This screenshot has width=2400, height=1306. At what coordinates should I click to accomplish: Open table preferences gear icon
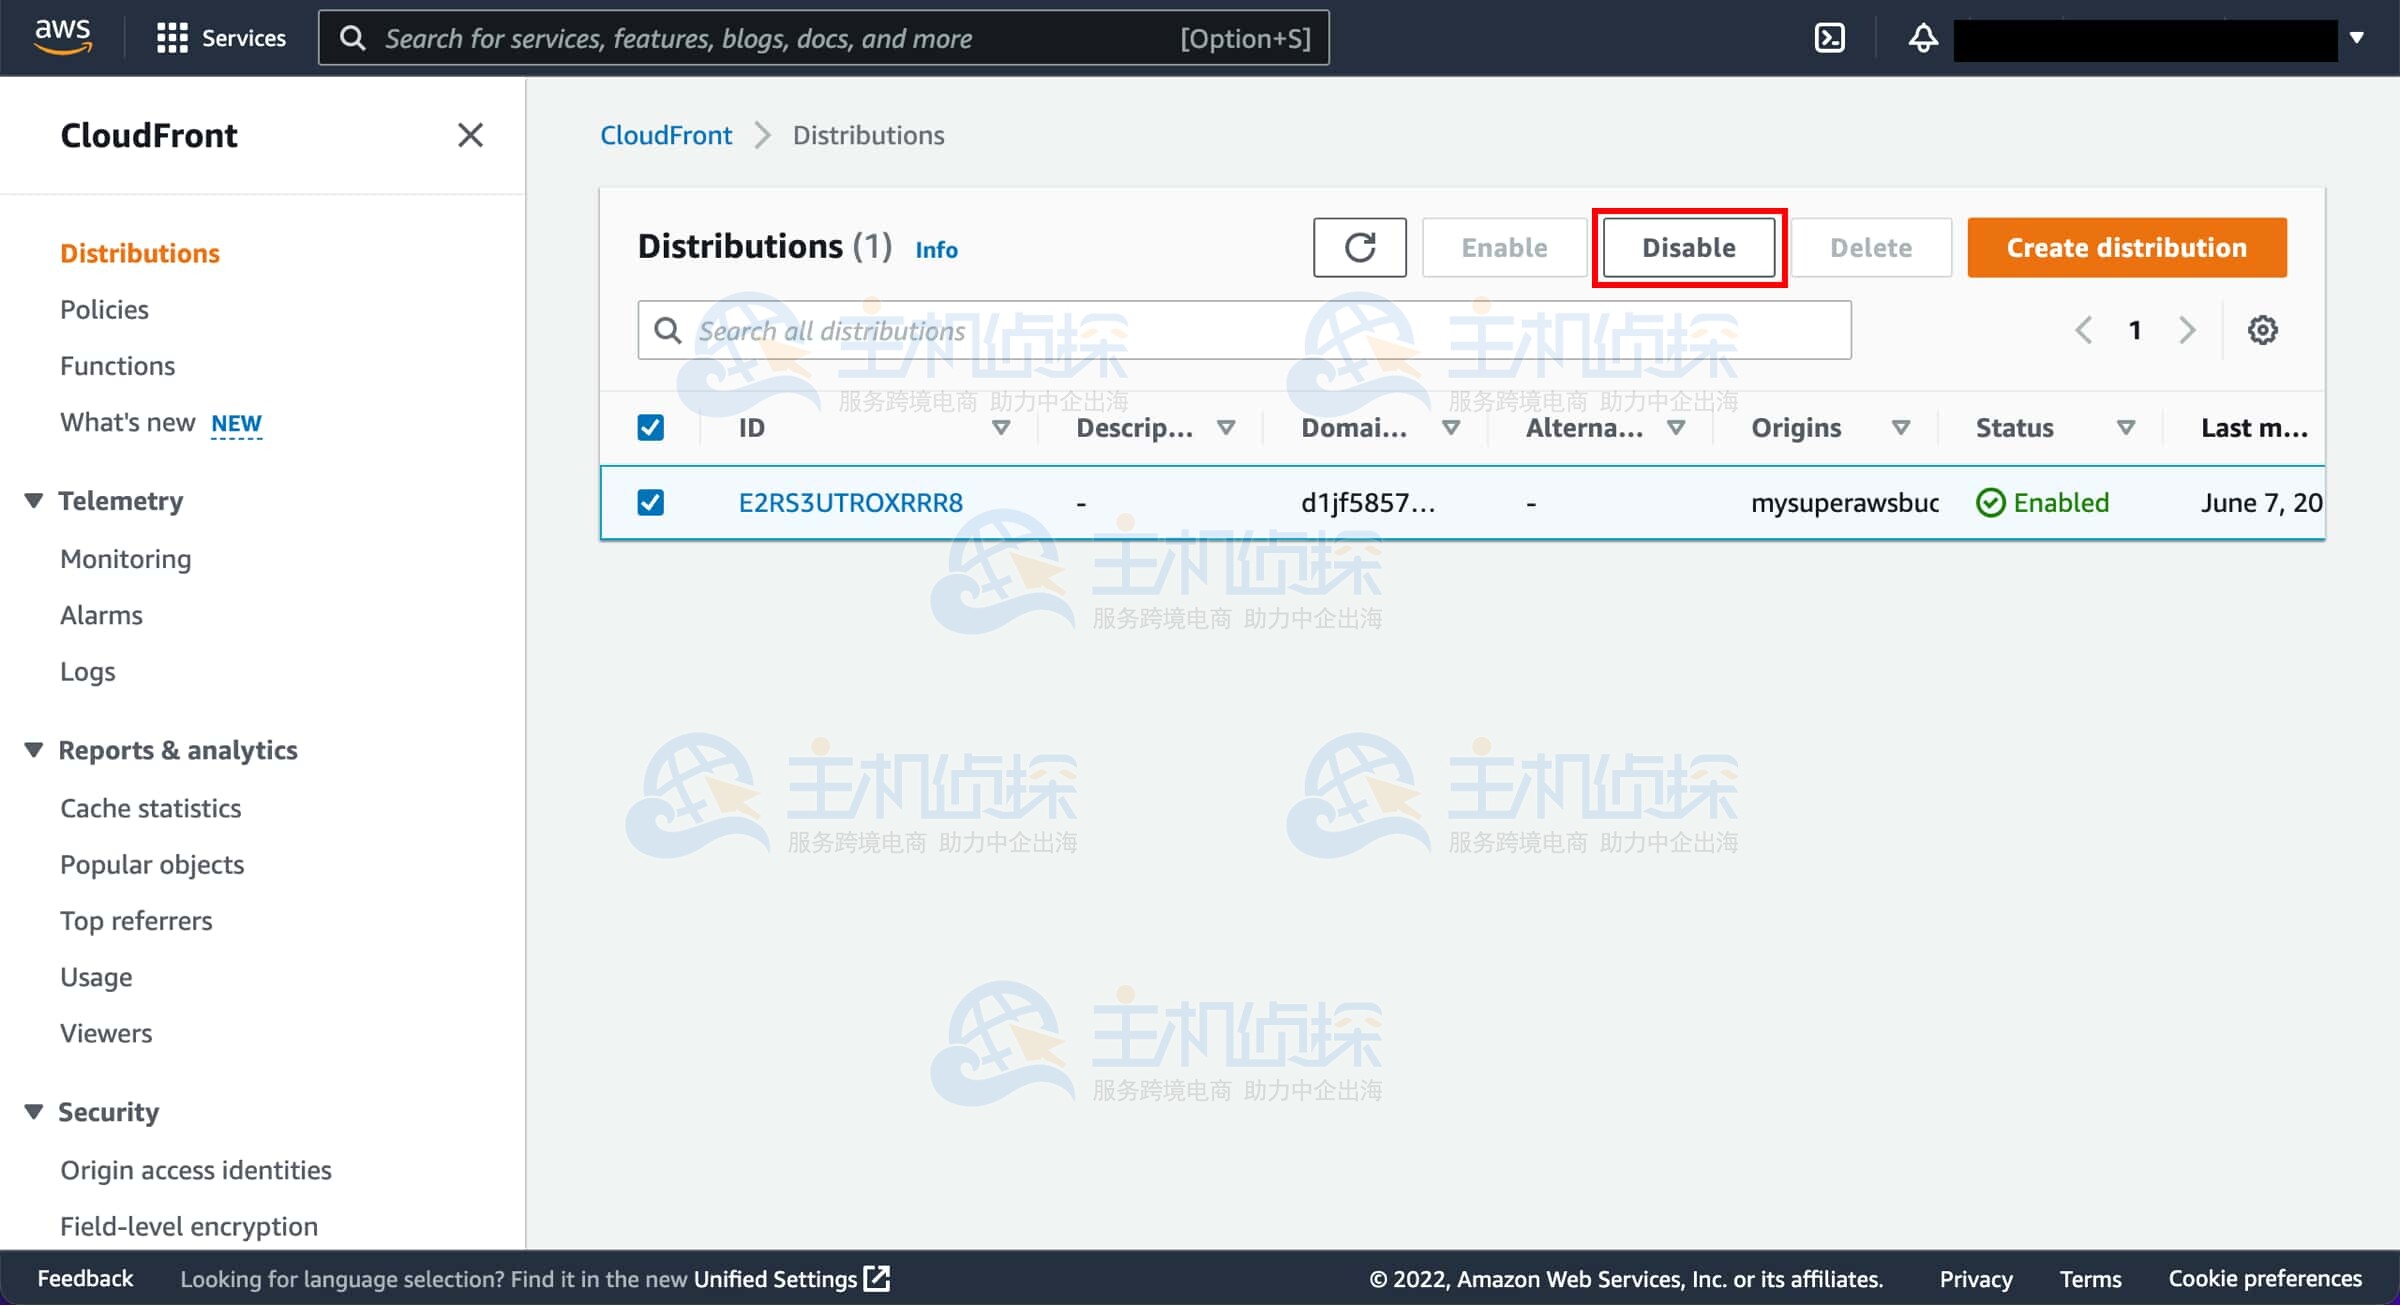(2262, 330)
